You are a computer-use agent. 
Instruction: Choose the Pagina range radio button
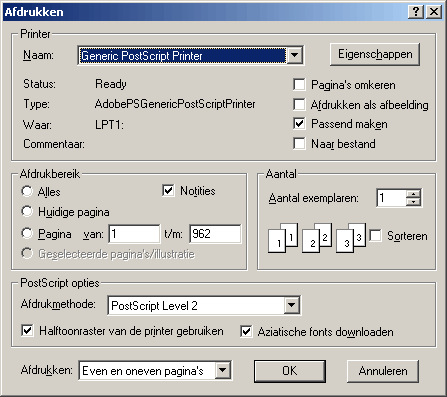[27, 233]
